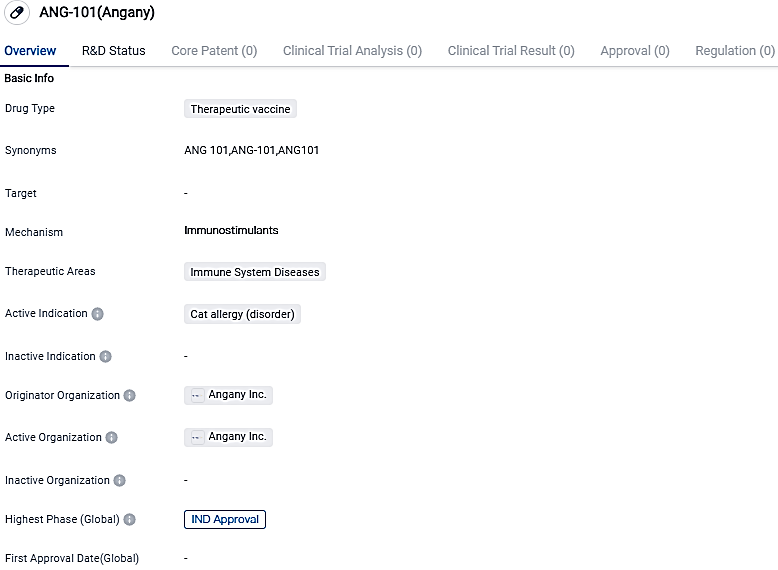Click logo placeholder in Active Organization chip
778x570 pixels.
pyautogui.click(x=196, y=437)
